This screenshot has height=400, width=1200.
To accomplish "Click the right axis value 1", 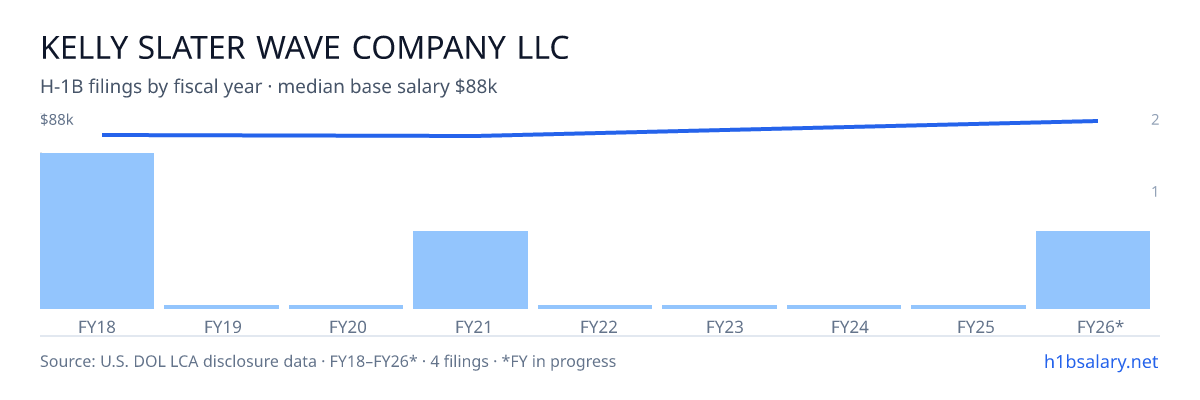I will 1155,192.
